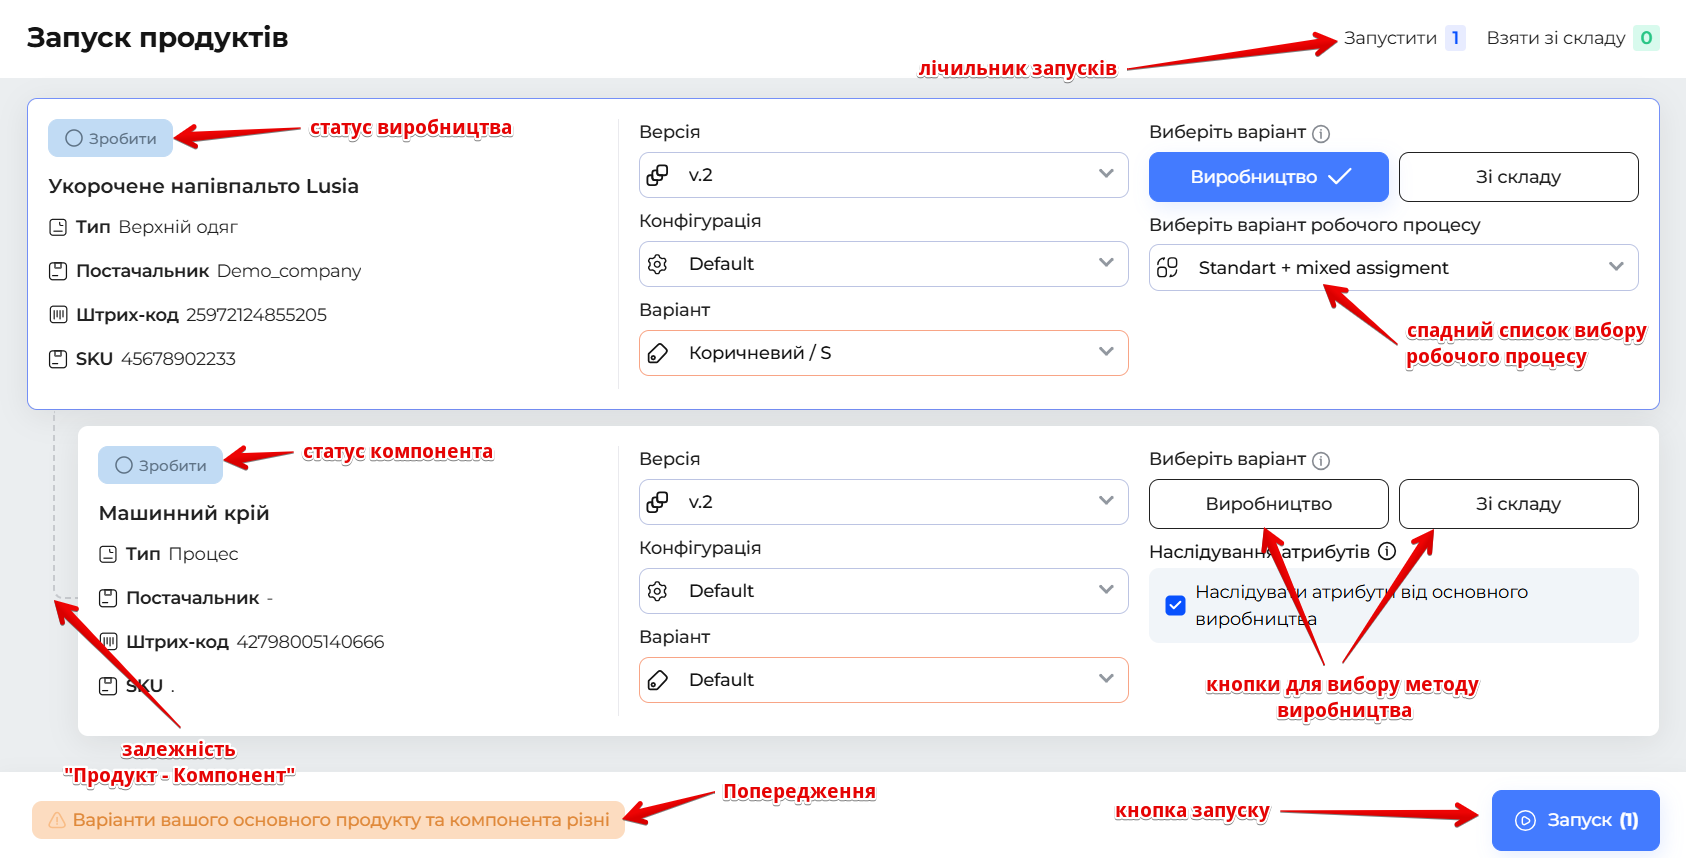This screenshot has width=1686, height=858.
Task: Click the info icon next to «Виберіть варіант»
Action: tap(1322, 132)
